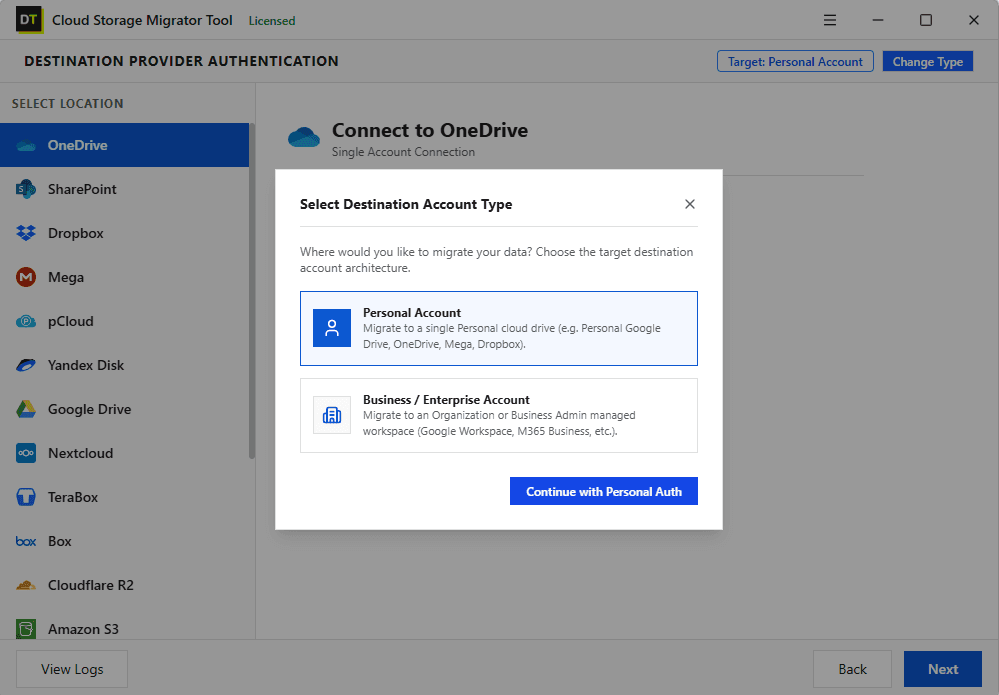
Task: Click the Licensed status label
Action: [x=272, y=20]
